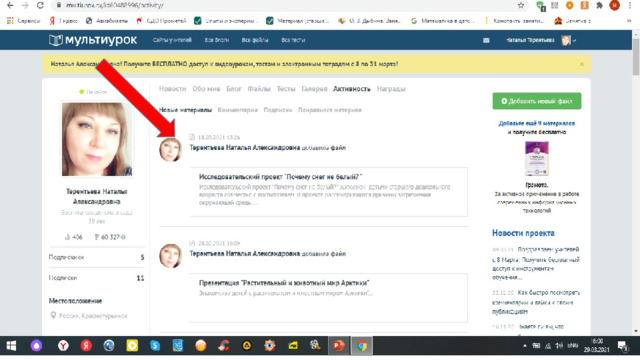
Task: Expand the user account dropdown in header
Action: [575, 40]
